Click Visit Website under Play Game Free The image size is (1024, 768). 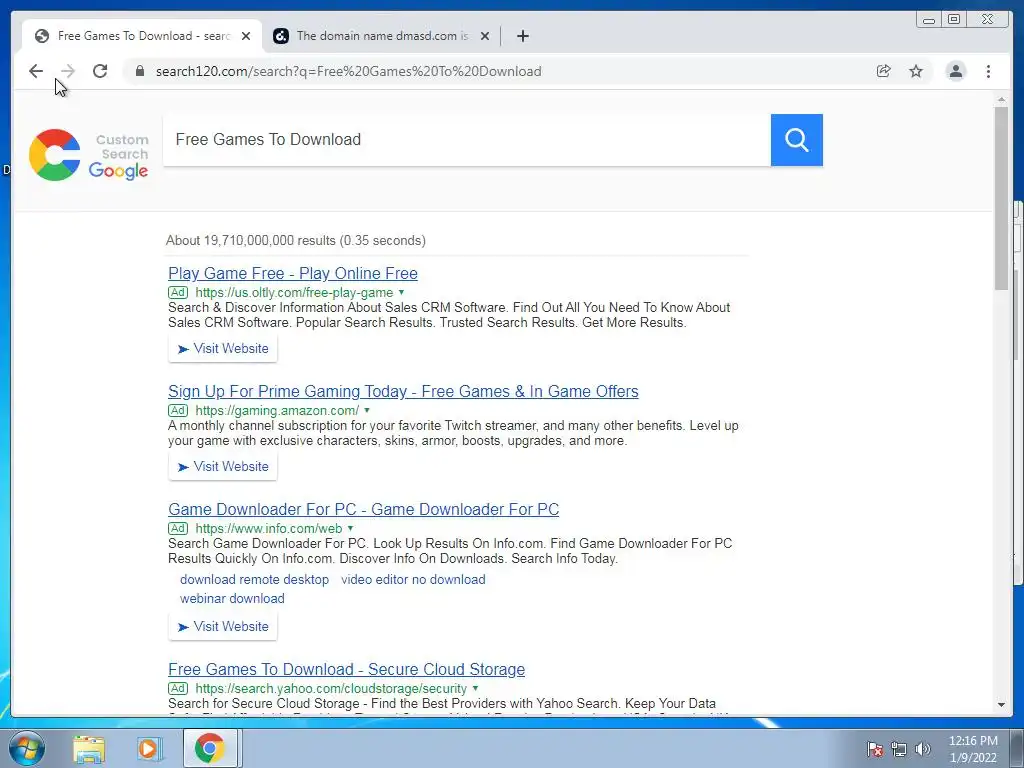pyautogui.click(x=223, y=348)
